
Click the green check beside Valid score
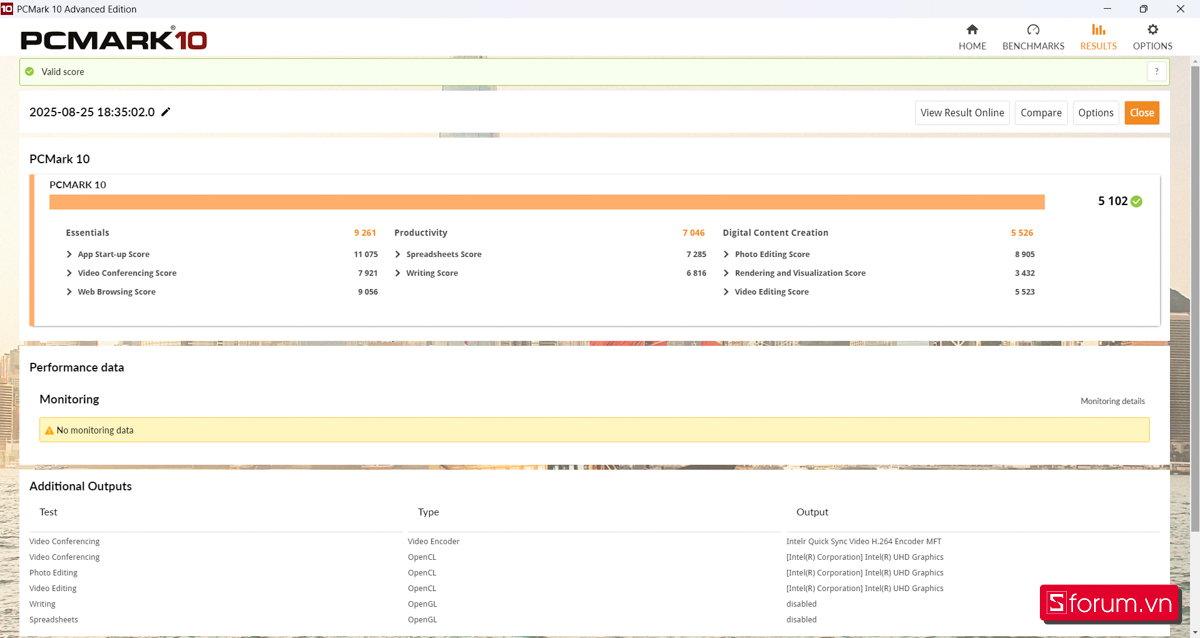(30, 72)
